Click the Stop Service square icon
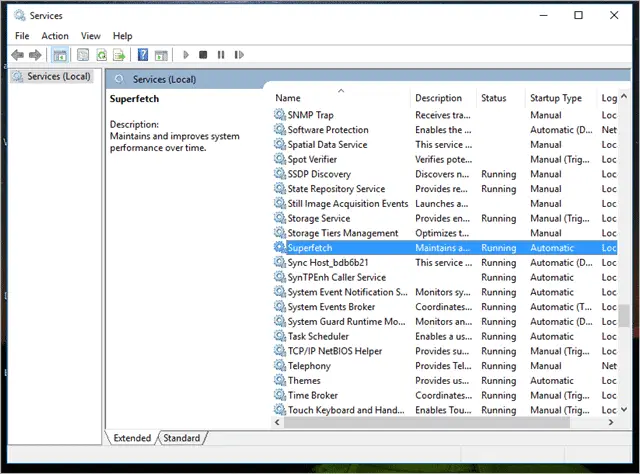 coord(203,55)
